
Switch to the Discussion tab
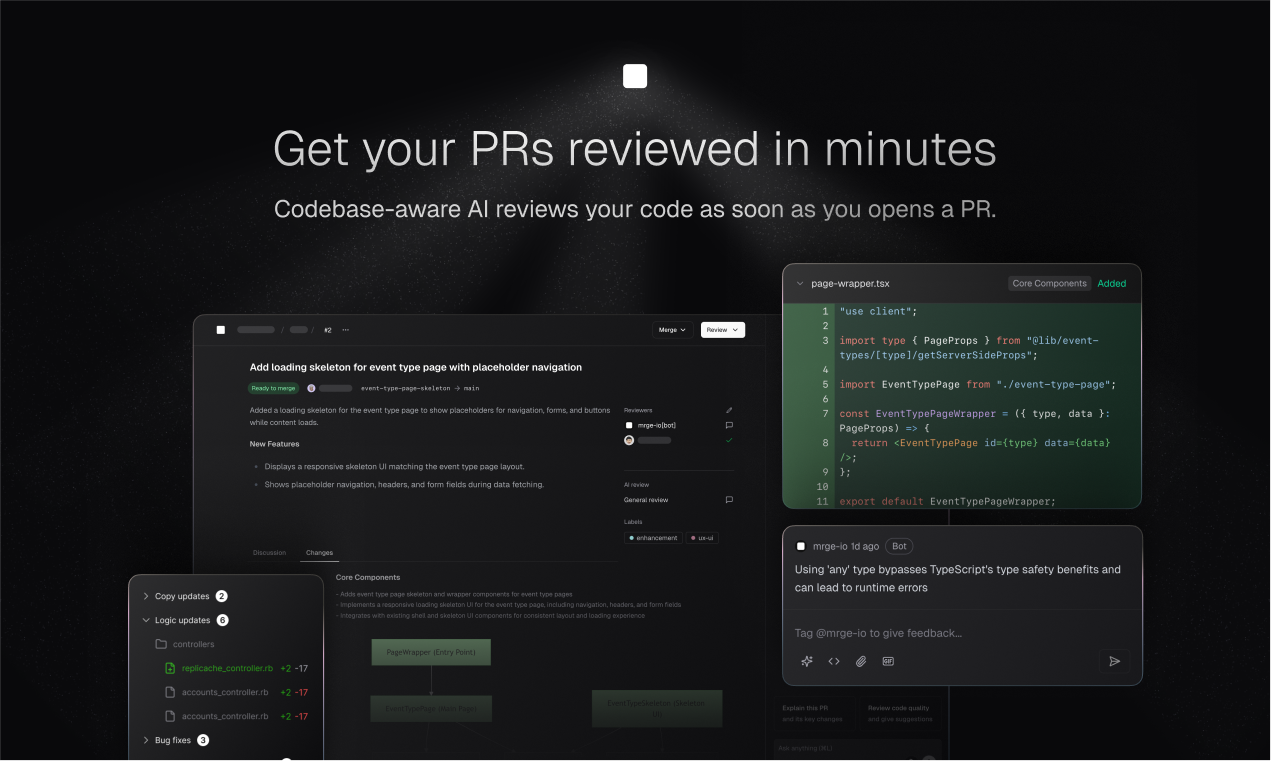point(269,553)
